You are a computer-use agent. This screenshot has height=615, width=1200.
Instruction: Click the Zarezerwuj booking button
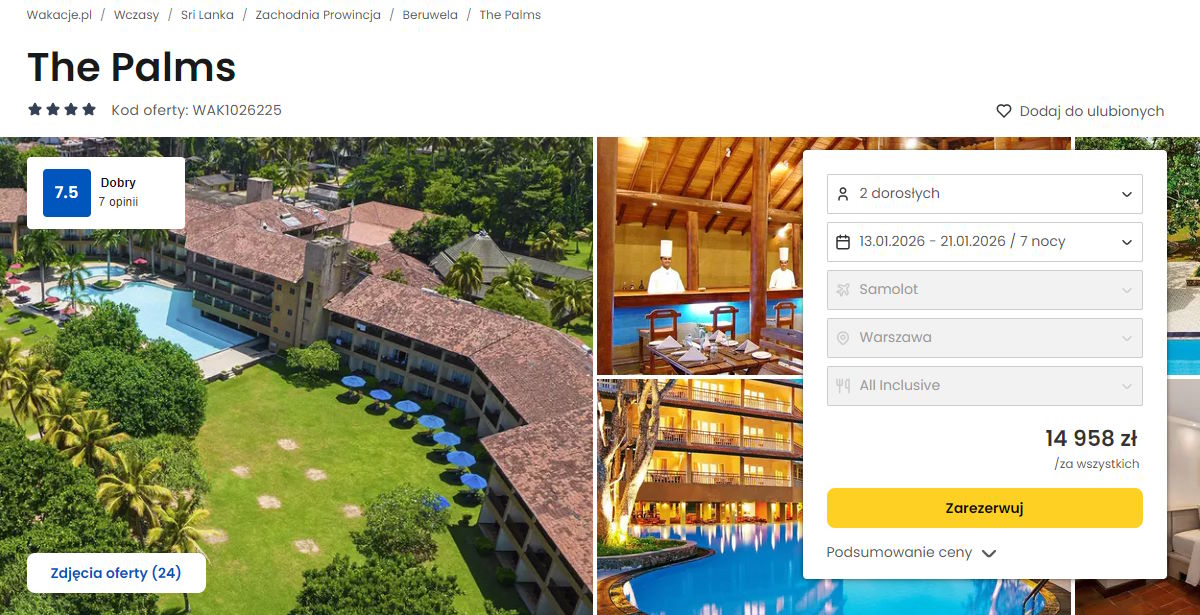click(985, 508)
